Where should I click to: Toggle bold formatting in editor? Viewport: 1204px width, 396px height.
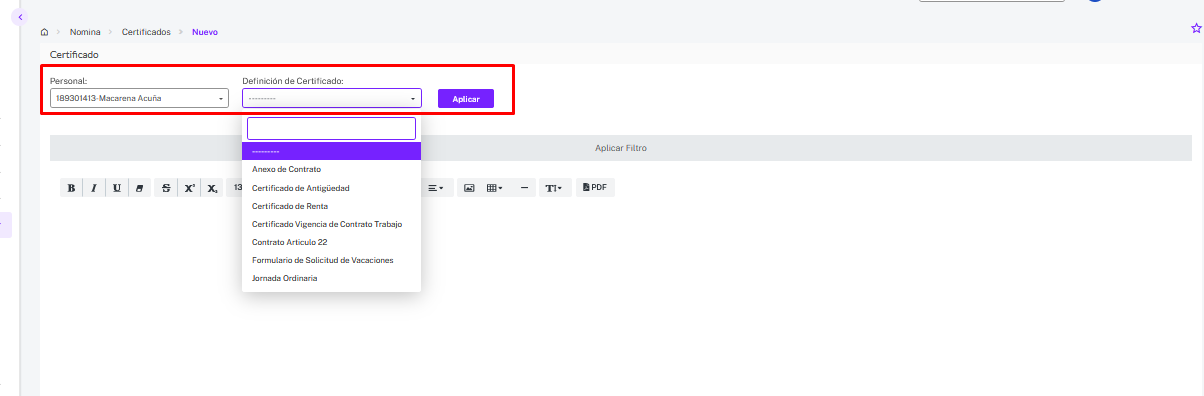(71, 187)
